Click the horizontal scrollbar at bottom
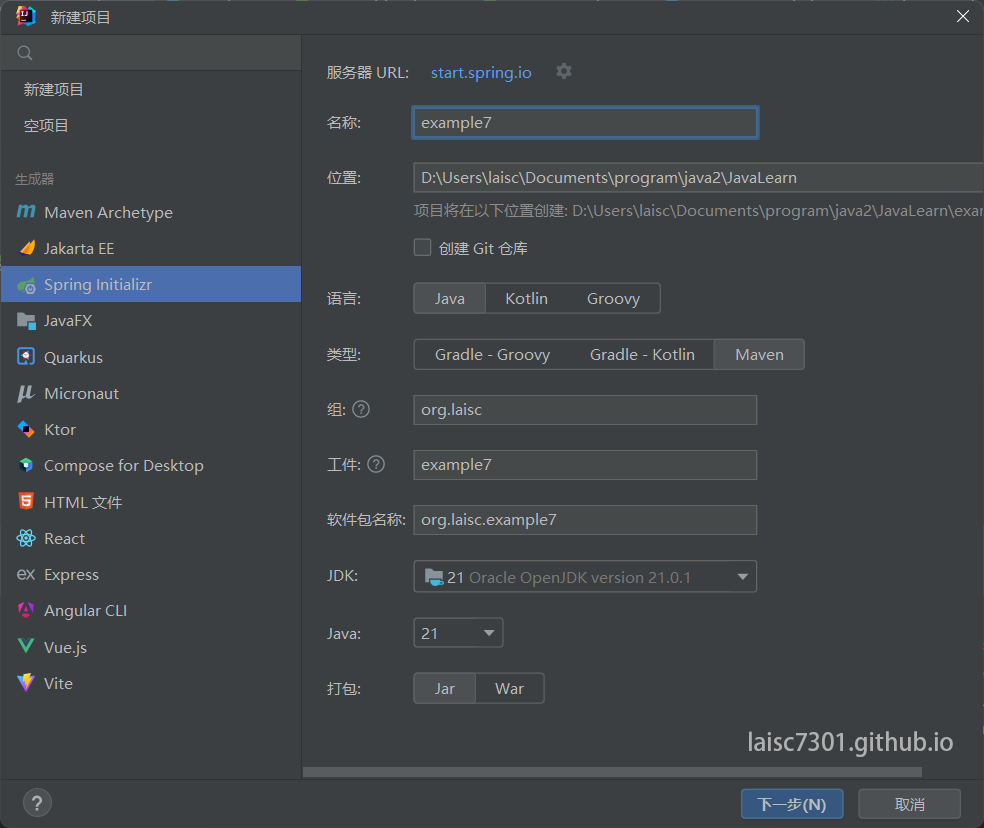984x828 pixels. click(x=612, y=772)
